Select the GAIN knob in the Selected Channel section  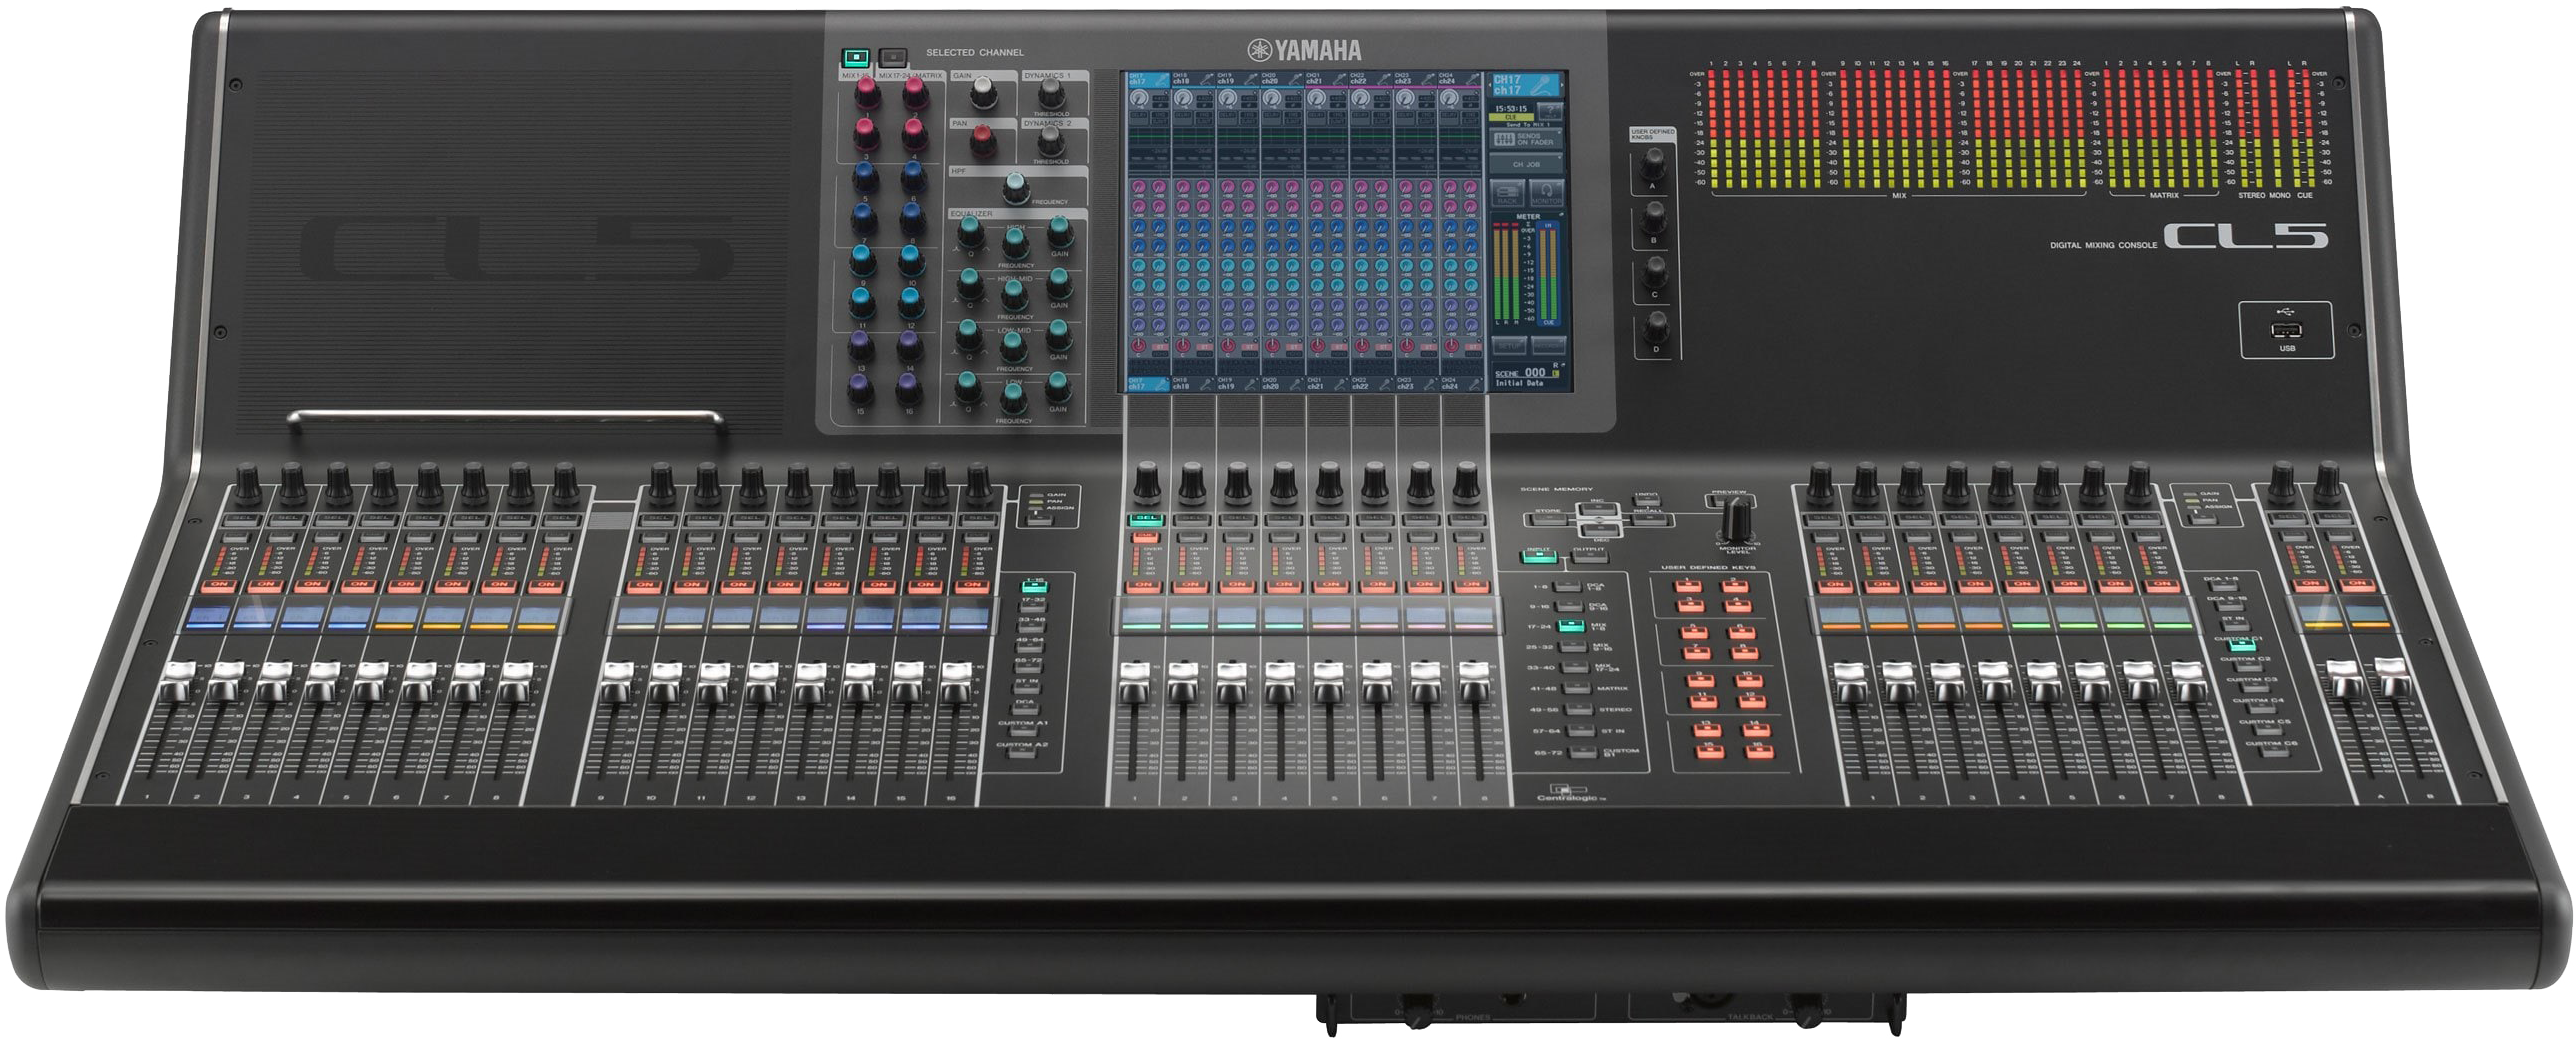coord(983,94)
